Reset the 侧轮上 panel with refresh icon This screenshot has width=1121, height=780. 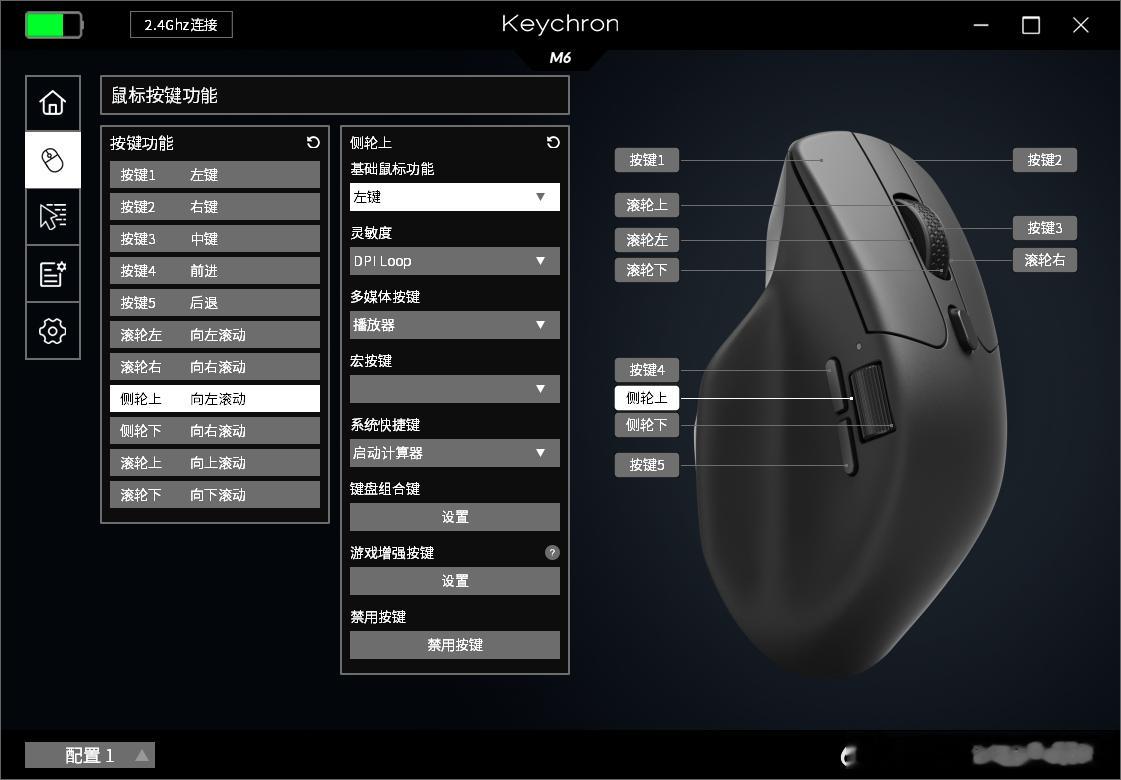[x=553, y=142]
